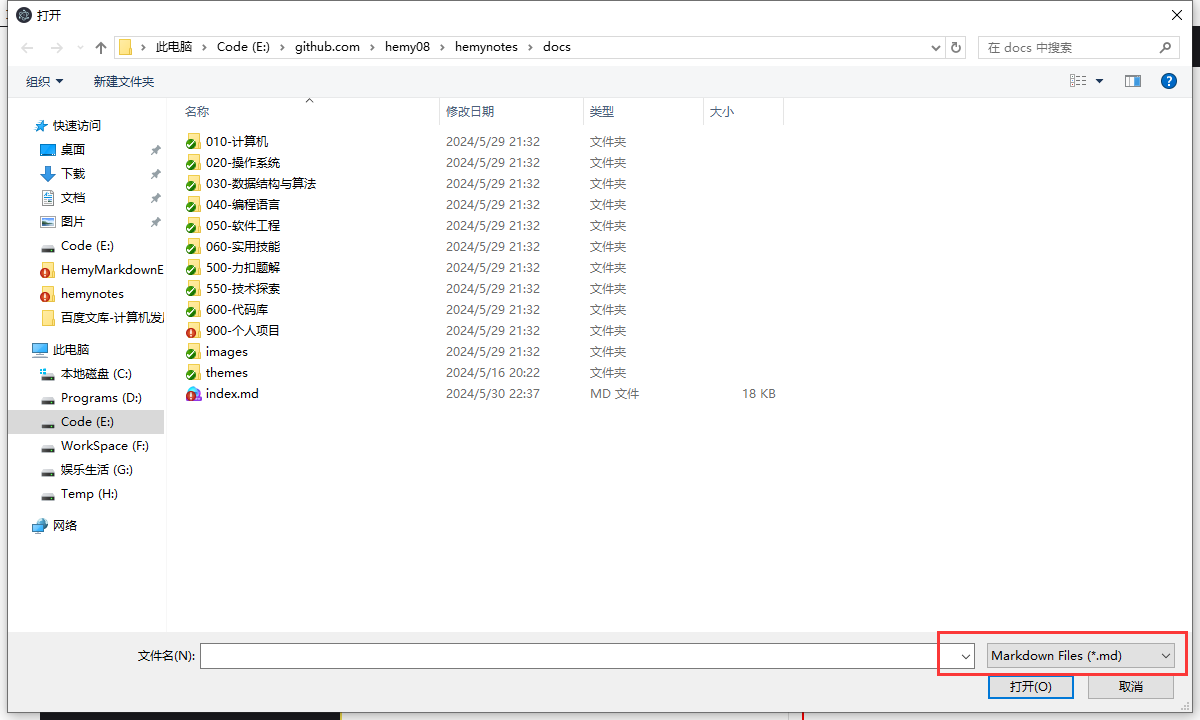This screenshot has height=720, width=1200.
Task: Open the Markdown Files type dropdown
Action: tap(1080, 656)
